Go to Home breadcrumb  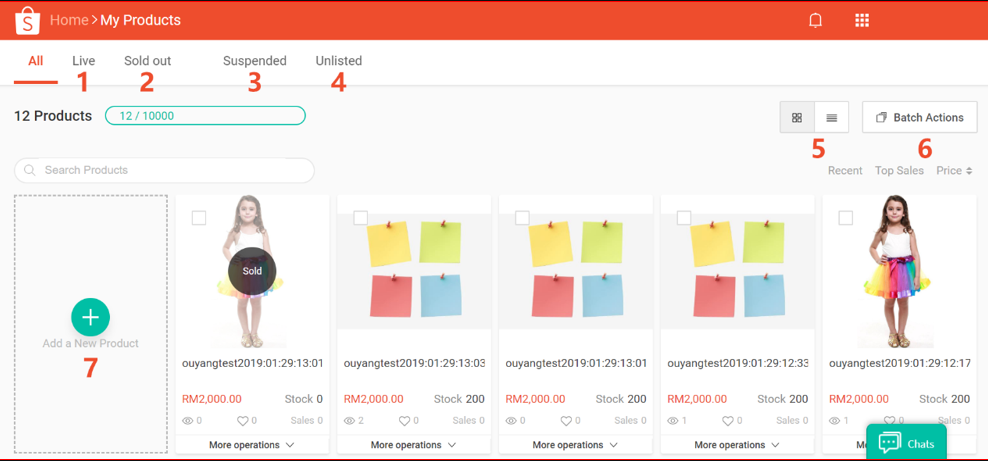point(69,20)
